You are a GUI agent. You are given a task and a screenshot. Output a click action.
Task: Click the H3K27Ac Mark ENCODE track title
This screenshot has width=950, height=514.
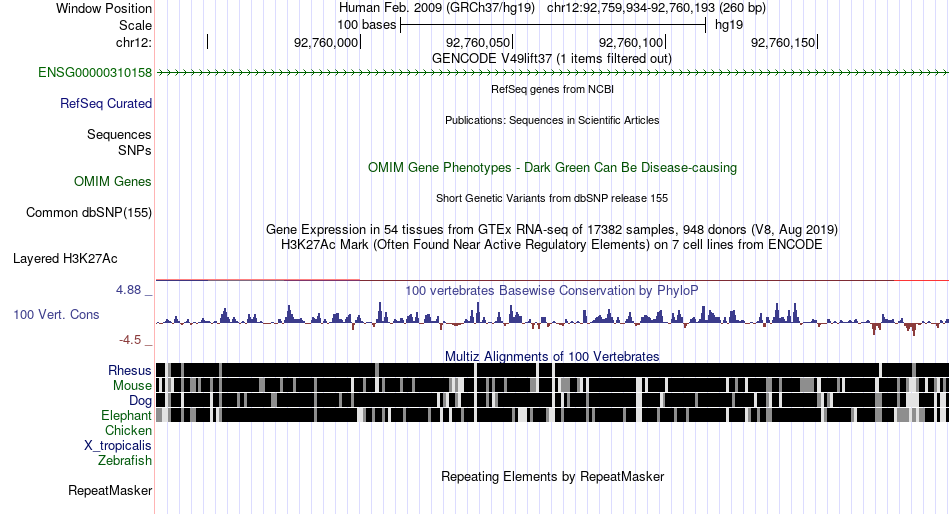pos(552,245)
